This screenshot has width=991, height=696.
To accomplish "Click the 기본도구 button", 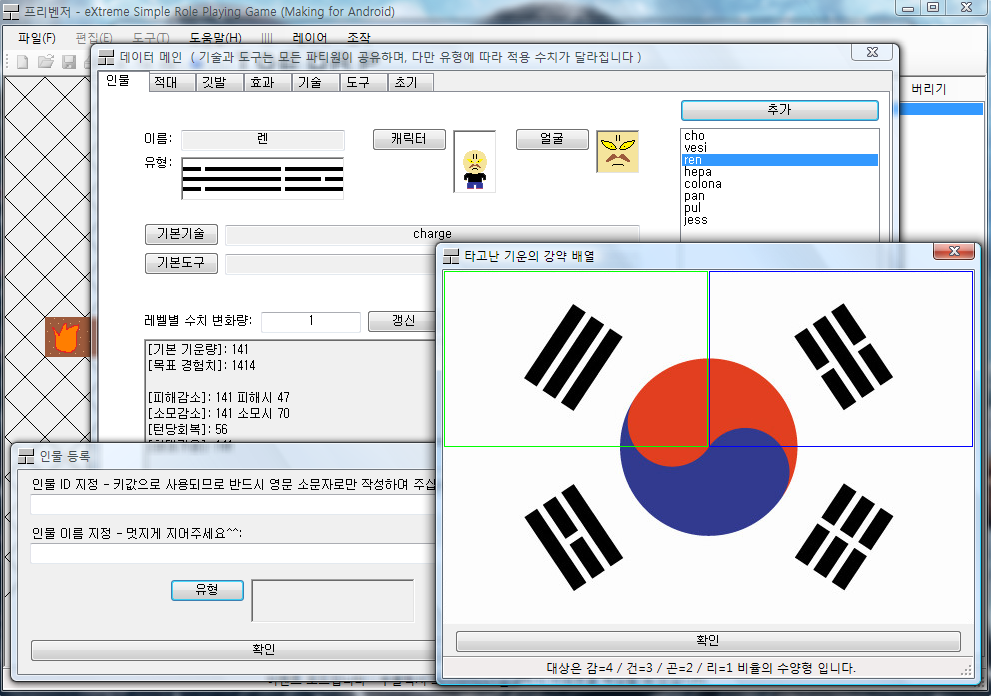I will [181, 263].
